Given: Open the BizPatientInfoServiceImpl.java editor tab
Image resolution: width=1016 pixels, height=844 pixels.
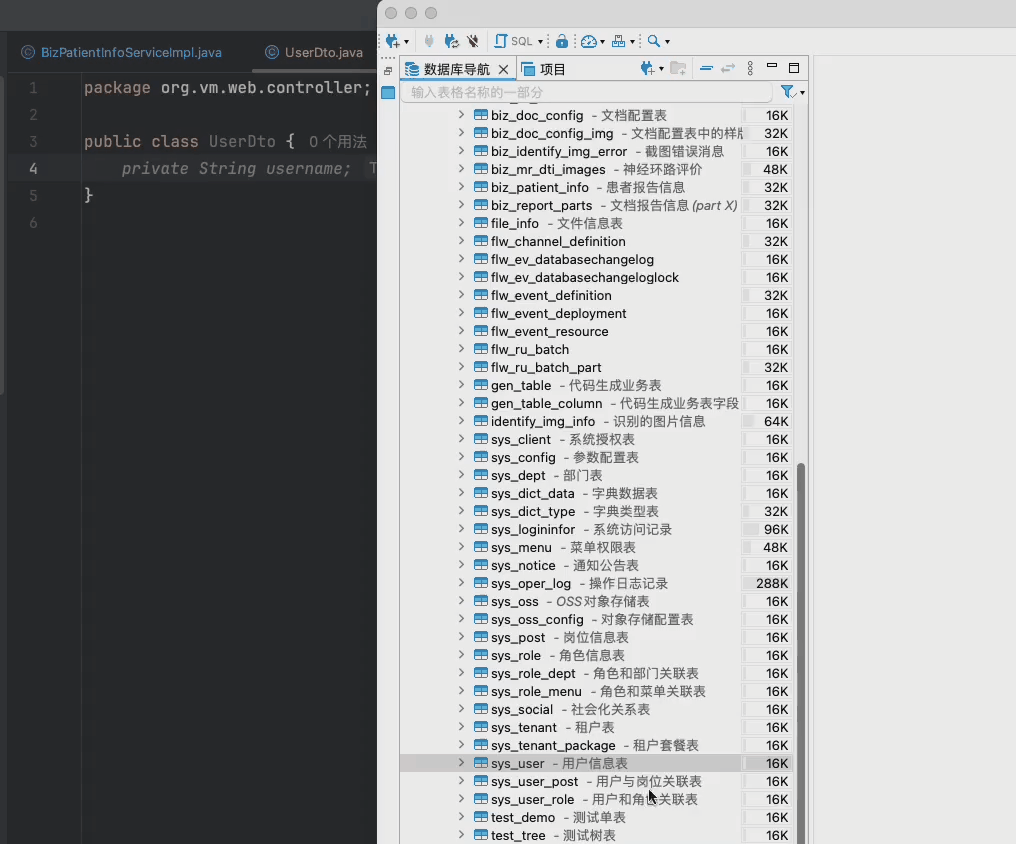Looking at the screenshot, I should [x=122, y=52].
